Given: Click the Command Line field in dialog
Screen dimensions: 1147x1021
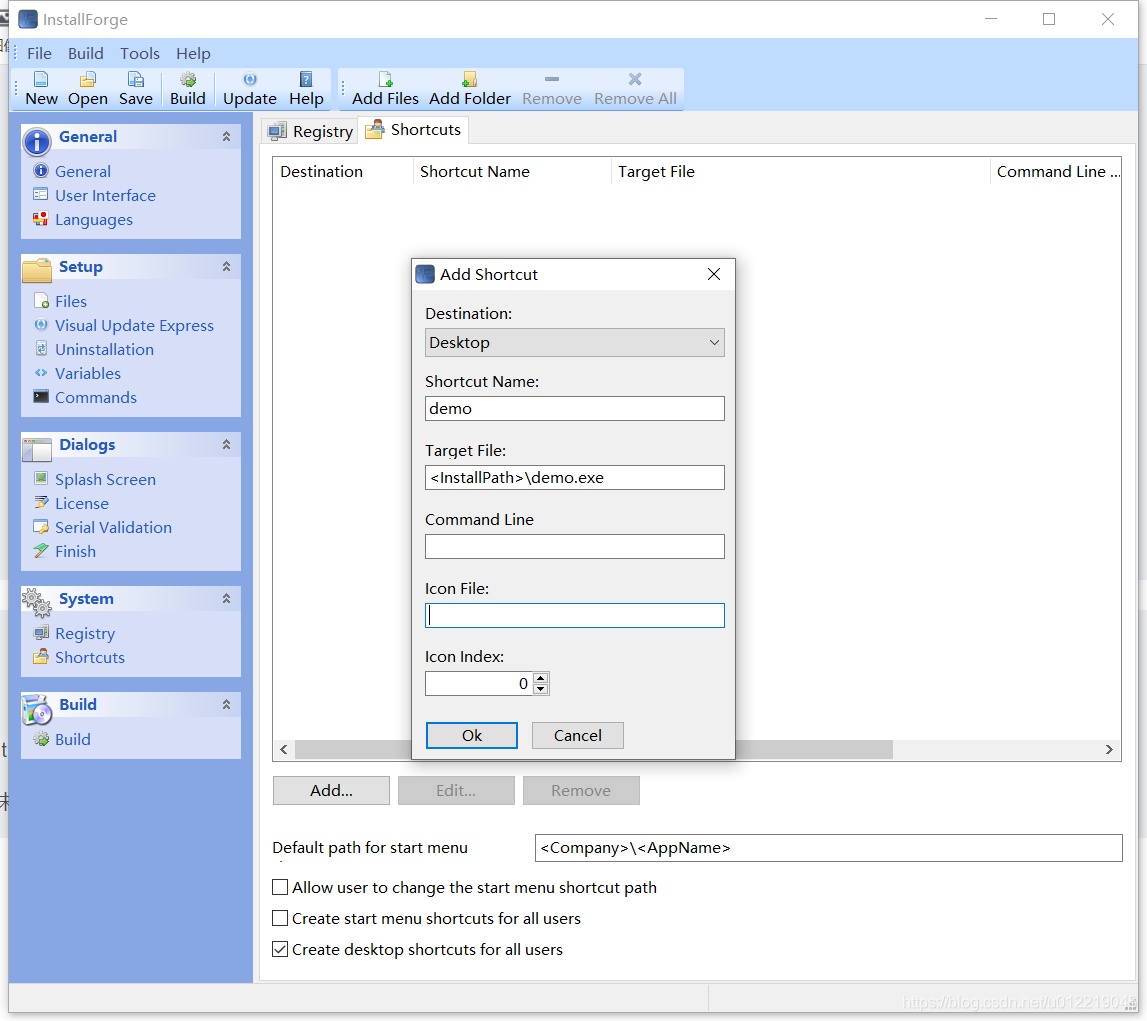Looking at the screenshot, I should [574, 546].
